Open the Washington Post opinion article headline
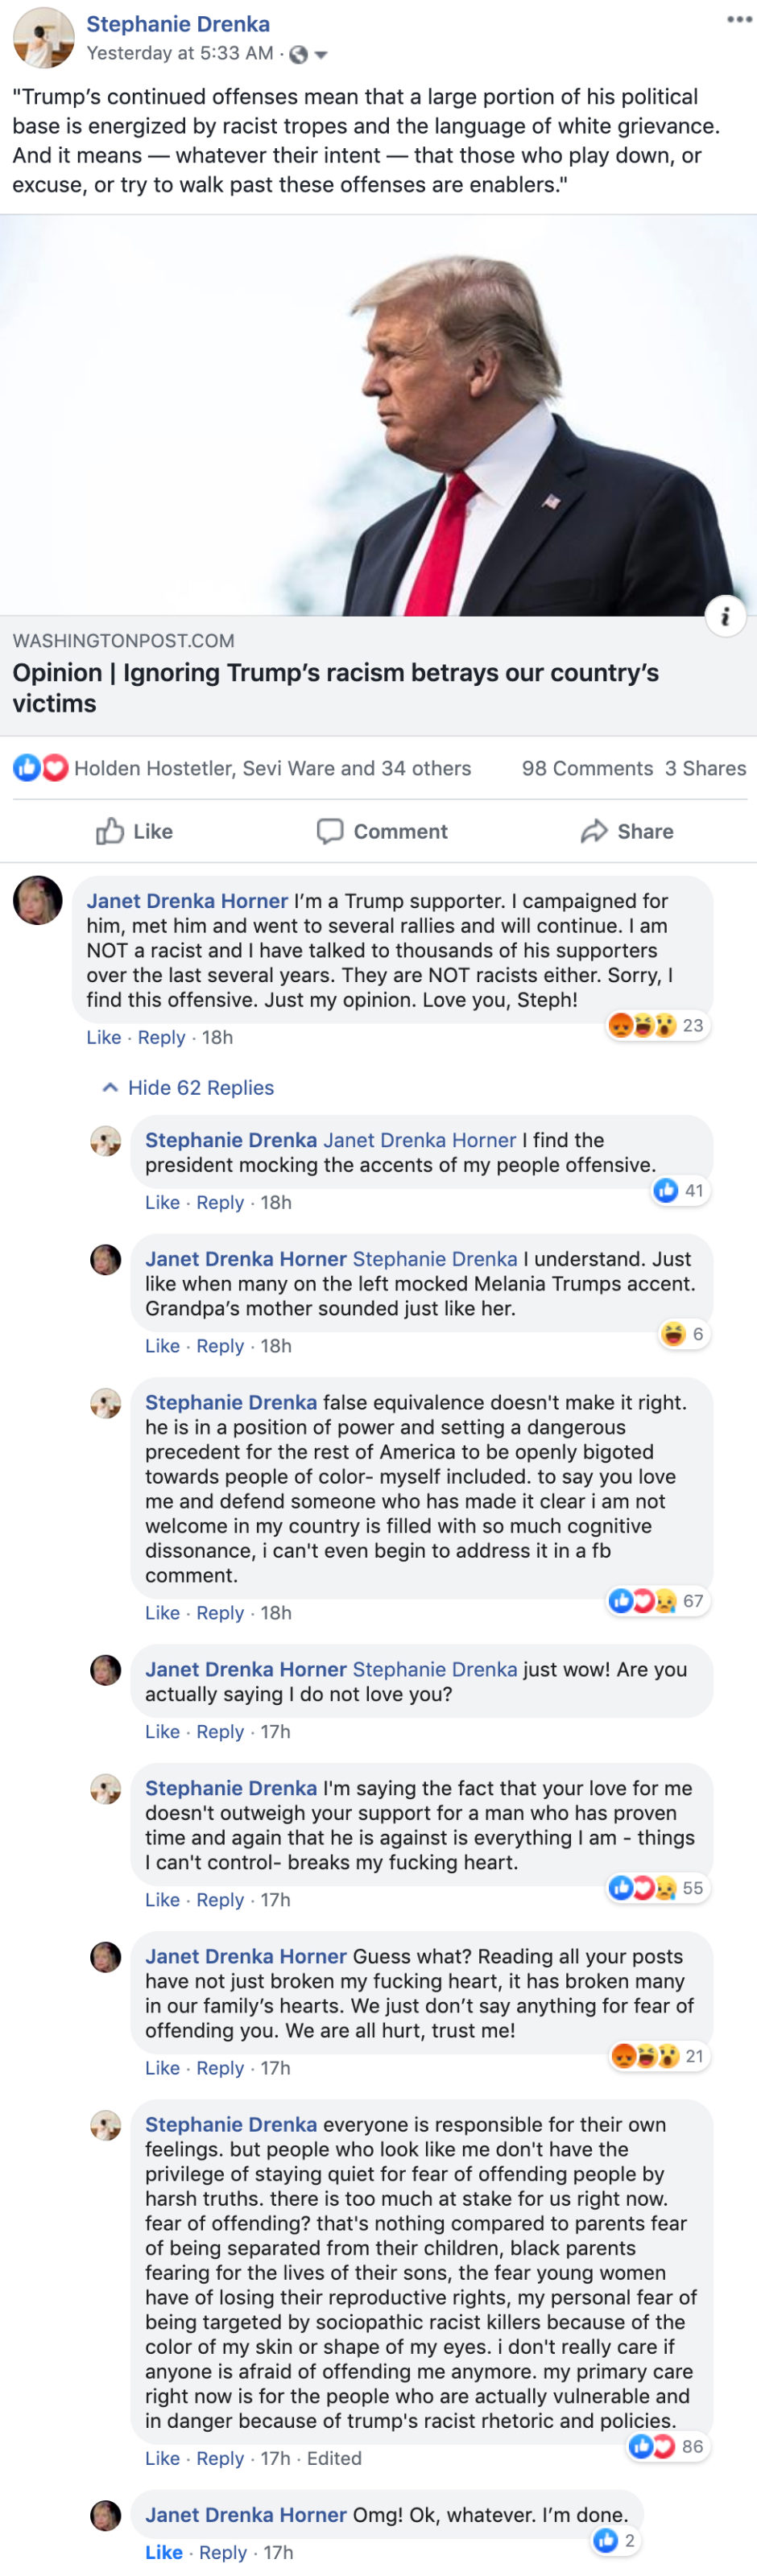The image size is (757, 2576). pos(335,687)
